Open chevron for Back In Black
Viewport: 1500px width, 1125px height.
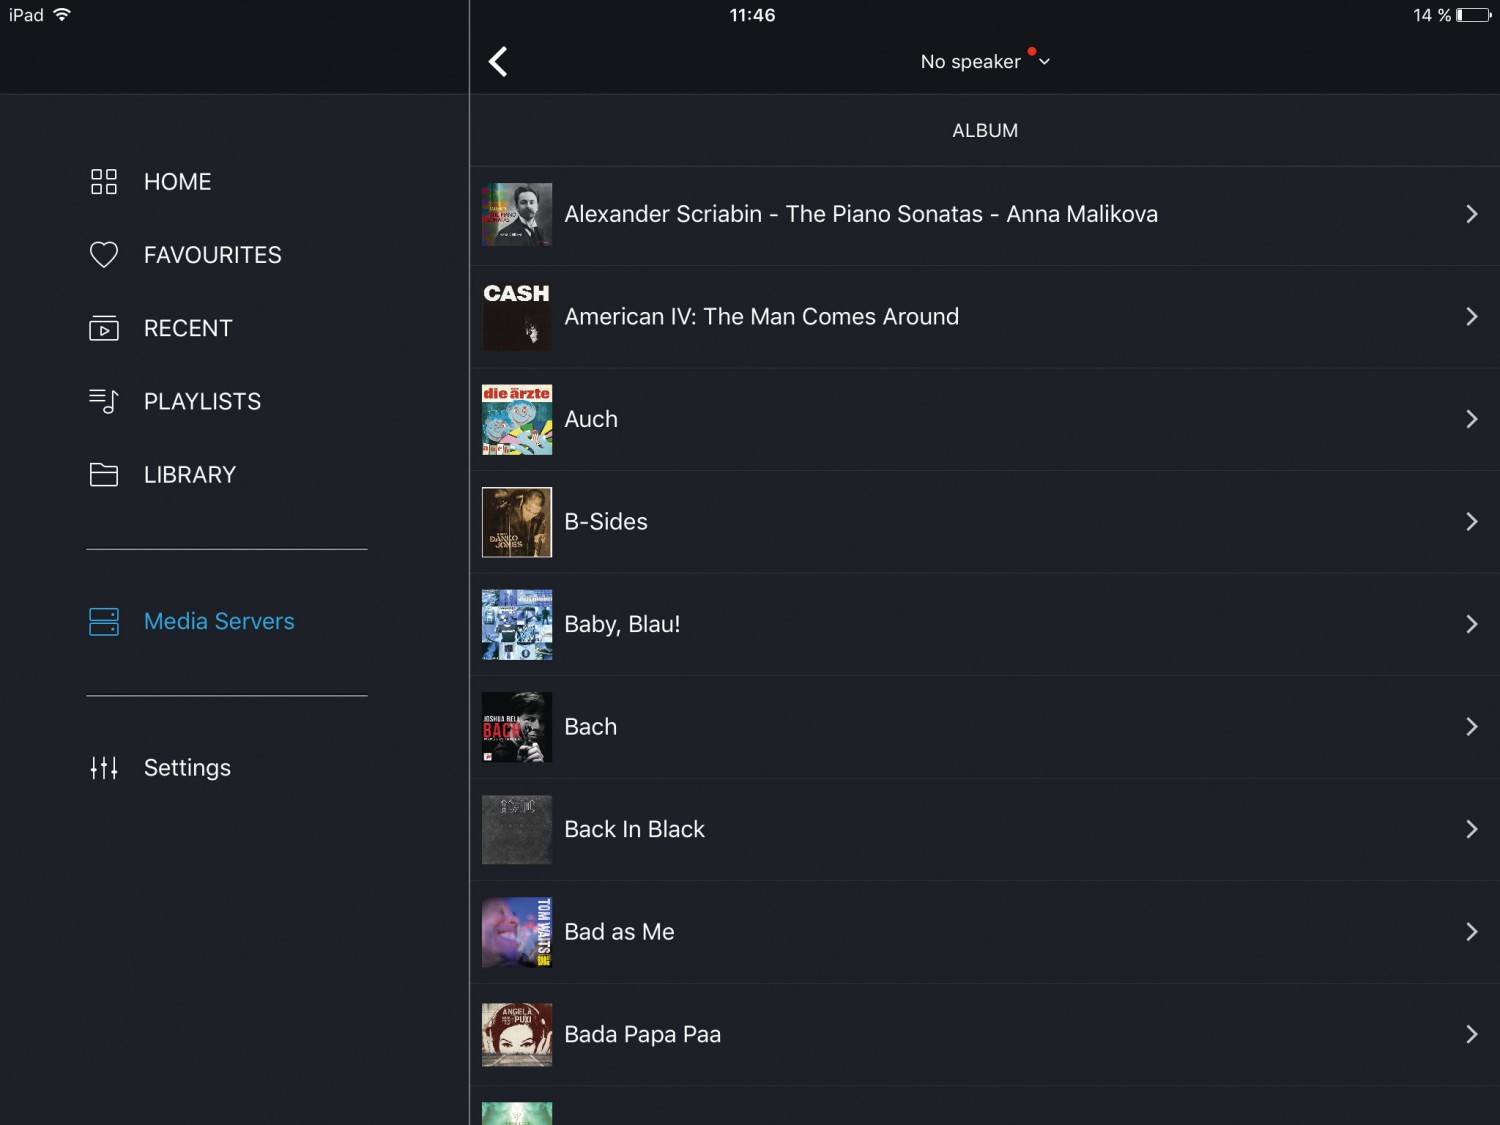tap(1472, 829)
